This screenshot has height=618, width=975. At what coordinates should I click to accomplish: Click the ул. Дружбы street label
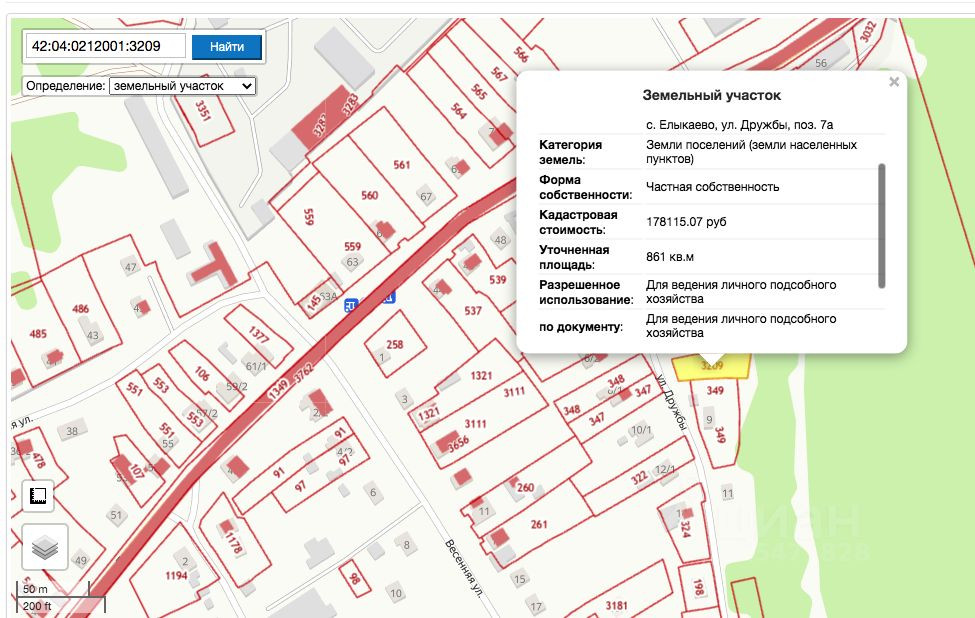(671, 402)
